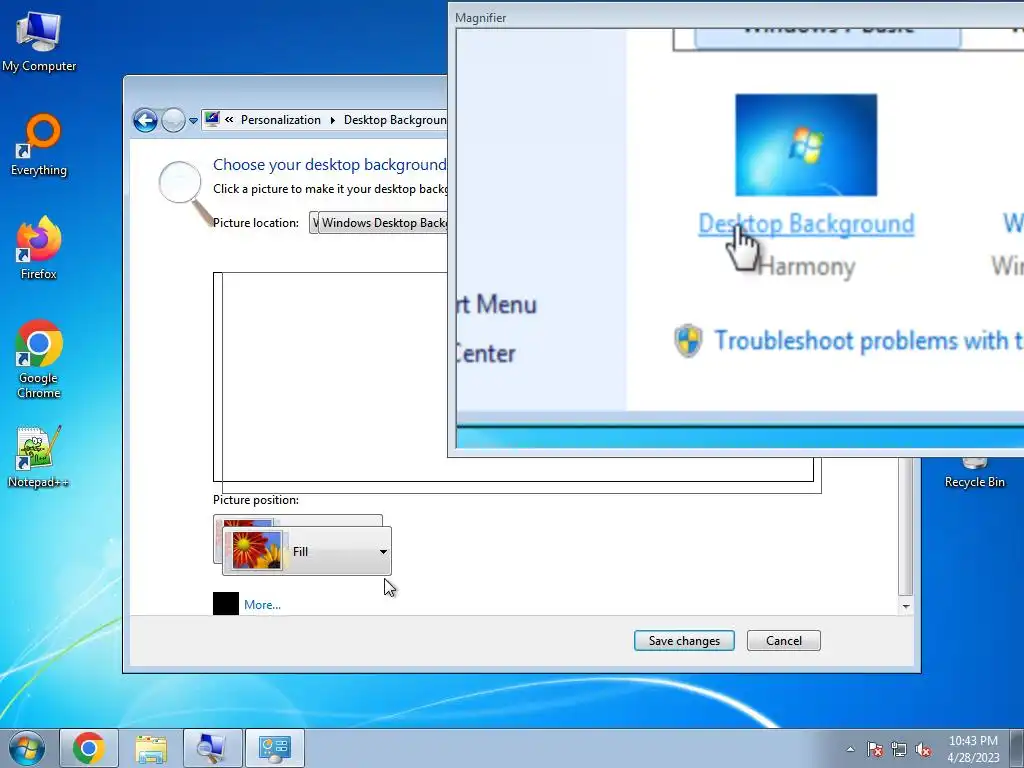The width and height of the screenshot is (1024, 768).
Task: Expand breadcrumb arrow after Personalization
Action: (x=332, y=120)
